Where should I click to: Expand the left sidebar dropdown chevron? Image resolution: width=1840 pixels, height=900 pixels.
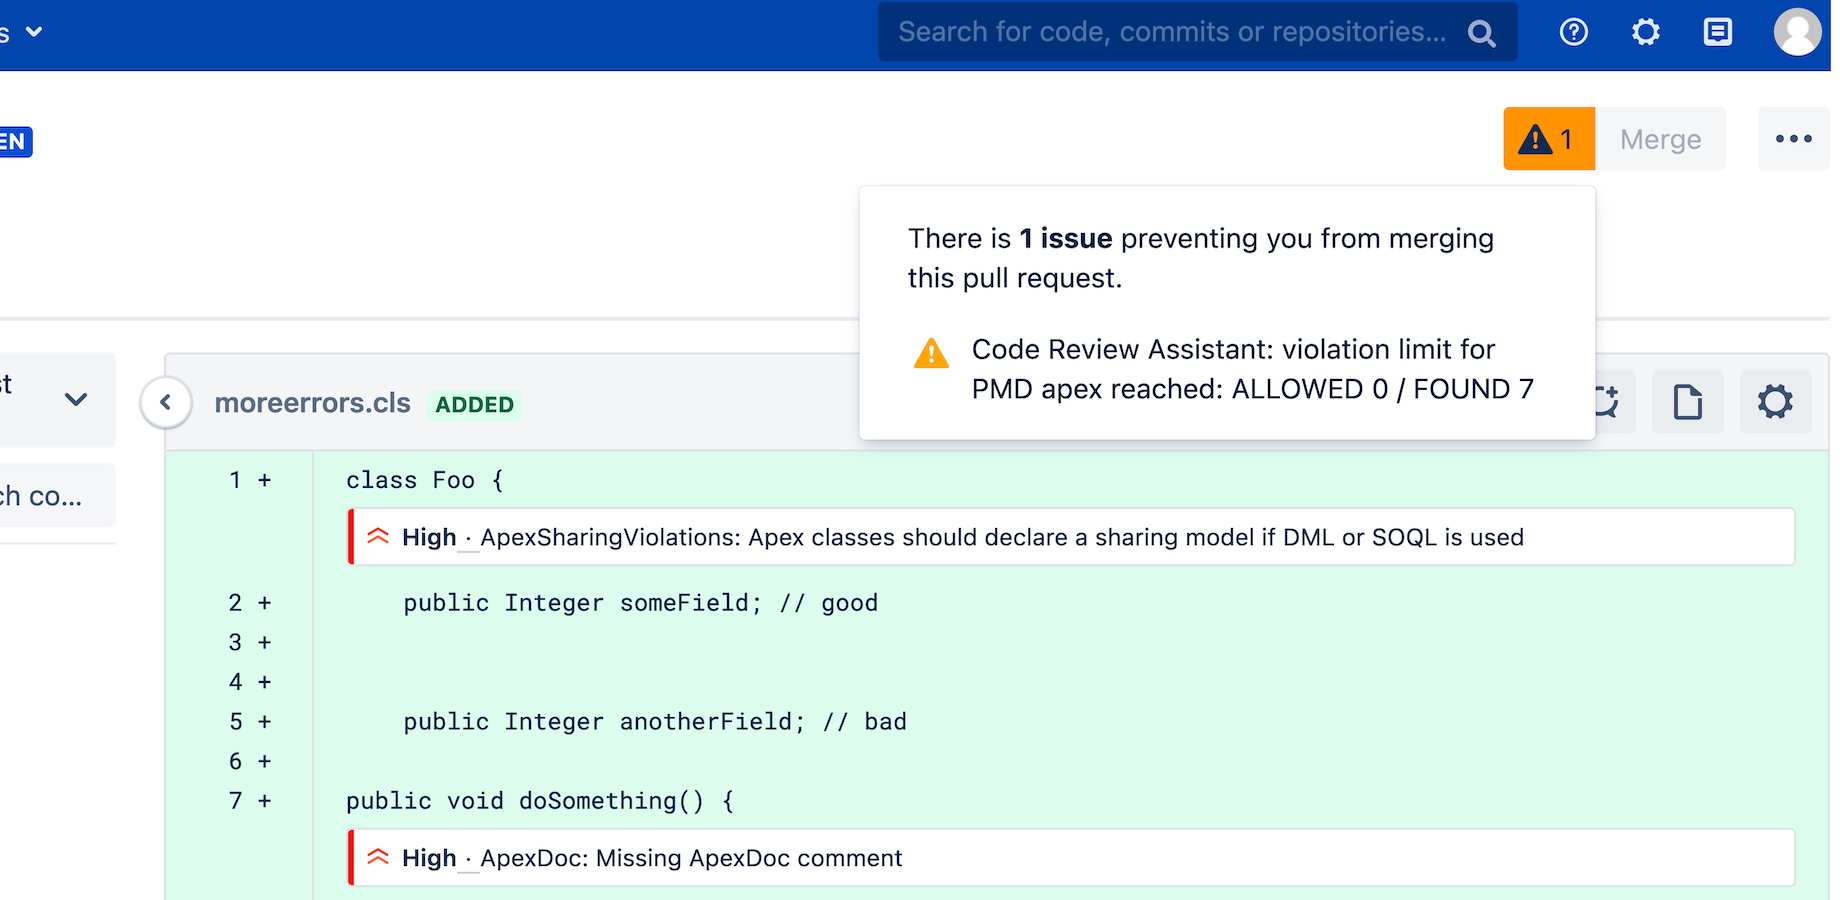(x=76, y=399)
